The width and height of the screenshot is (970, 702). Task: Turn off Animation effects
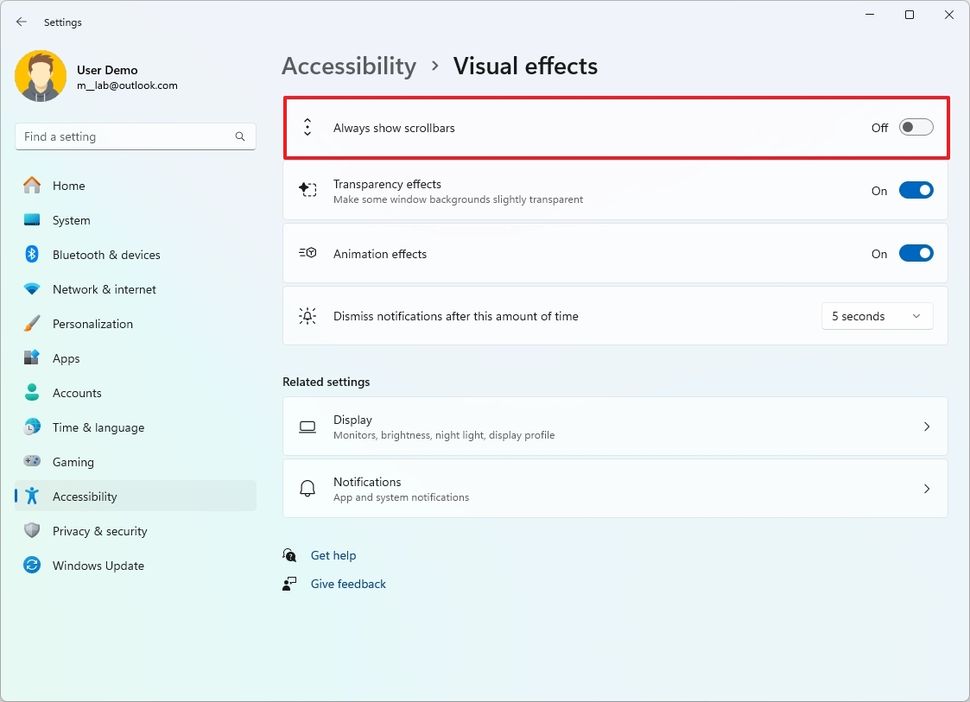coord(916,253)
